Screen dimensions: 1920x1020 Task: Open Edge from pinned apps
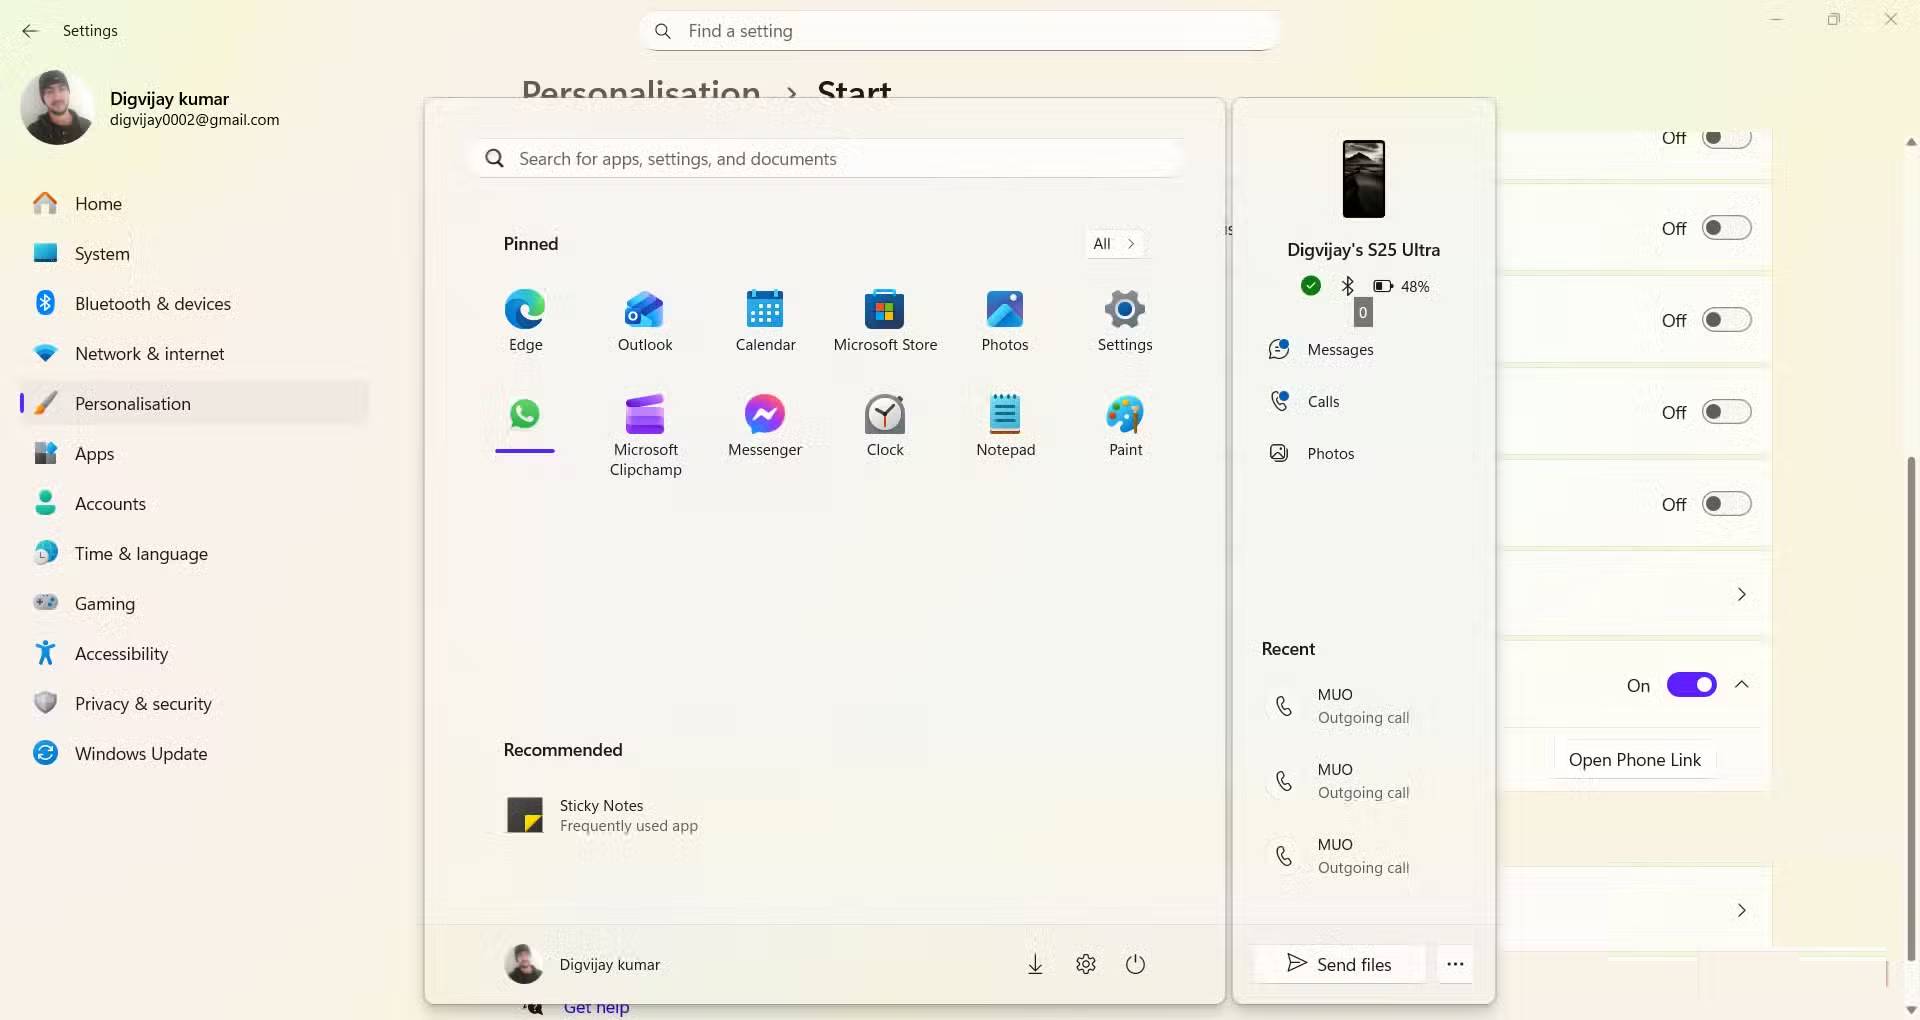525,320
